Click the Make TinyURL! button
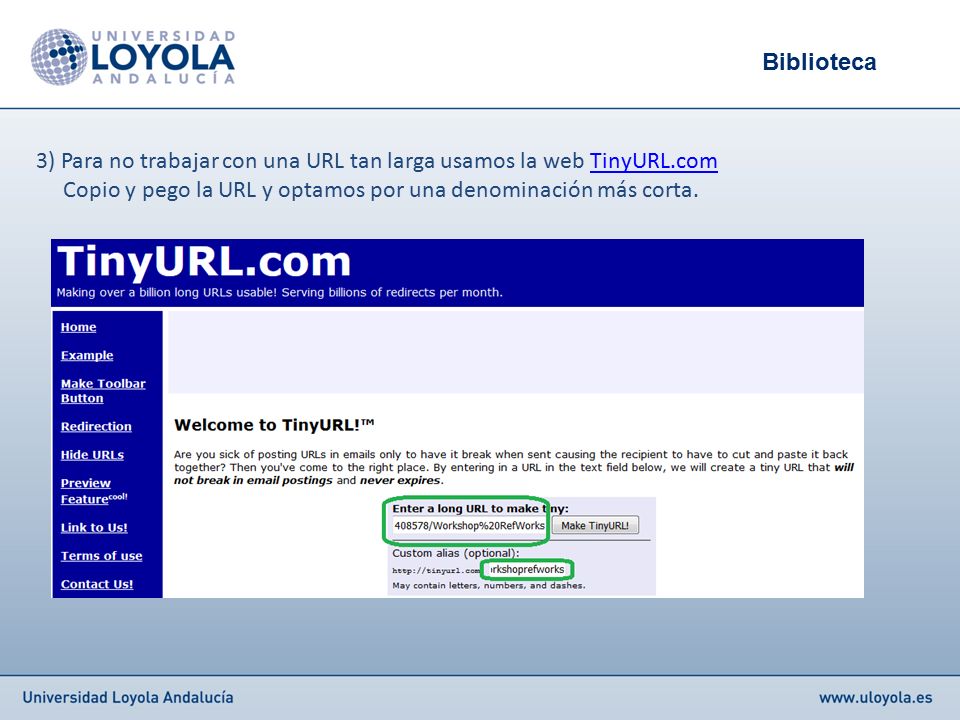 [x=595, y=525]
